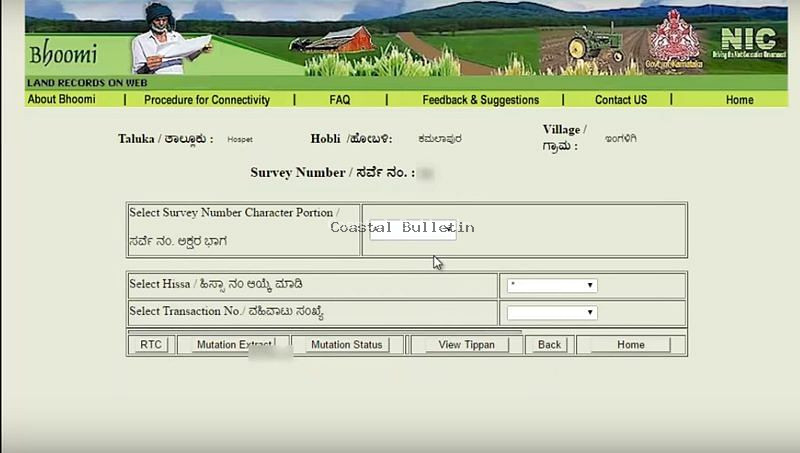Viewport: 800px width, 453px height.
Task: Click the farmer reading paper image
Action: tap(166, 40)
